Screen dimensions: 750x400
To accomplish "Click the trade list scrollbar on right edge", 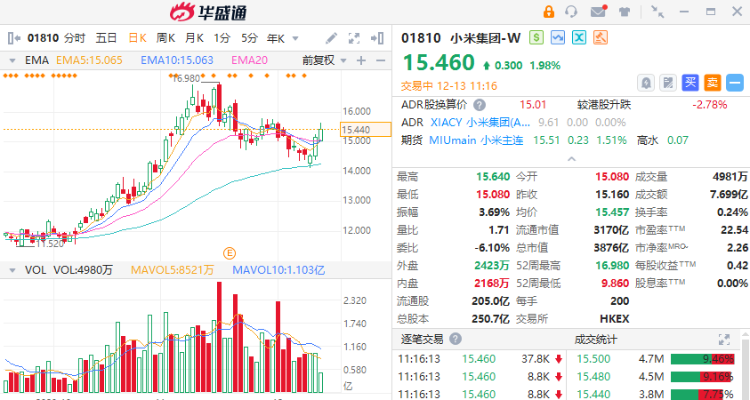I will click(x=745, y=368).
